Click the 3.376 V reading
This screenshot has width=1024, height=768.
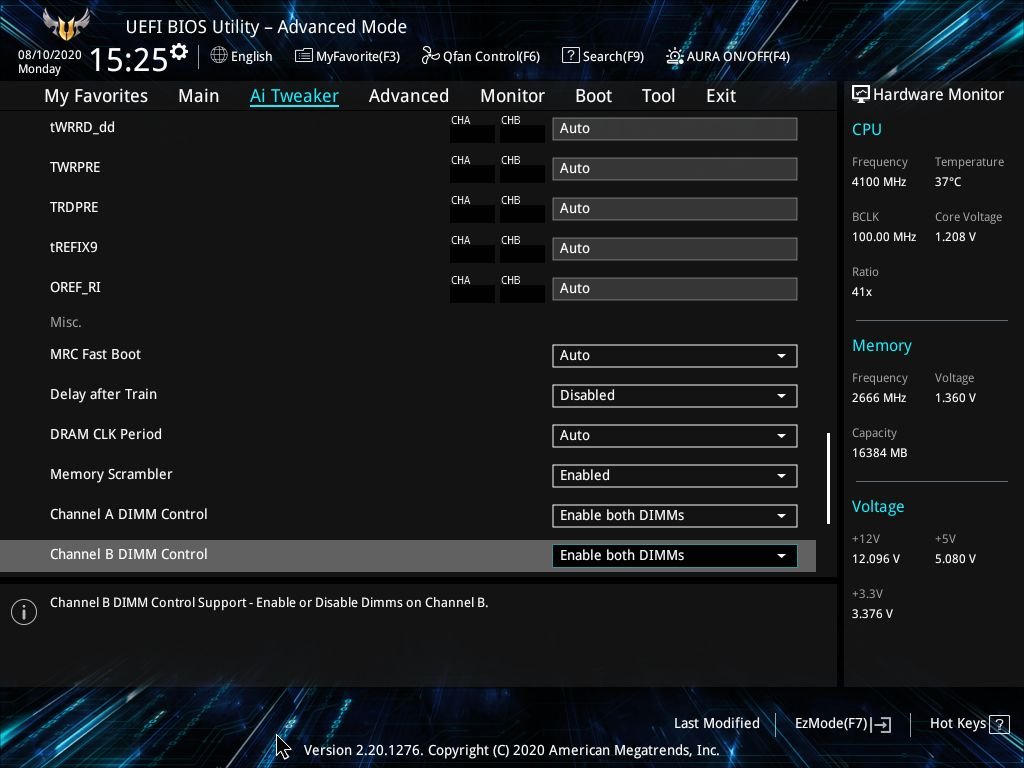pyautogui.click(x=872, y=614)
